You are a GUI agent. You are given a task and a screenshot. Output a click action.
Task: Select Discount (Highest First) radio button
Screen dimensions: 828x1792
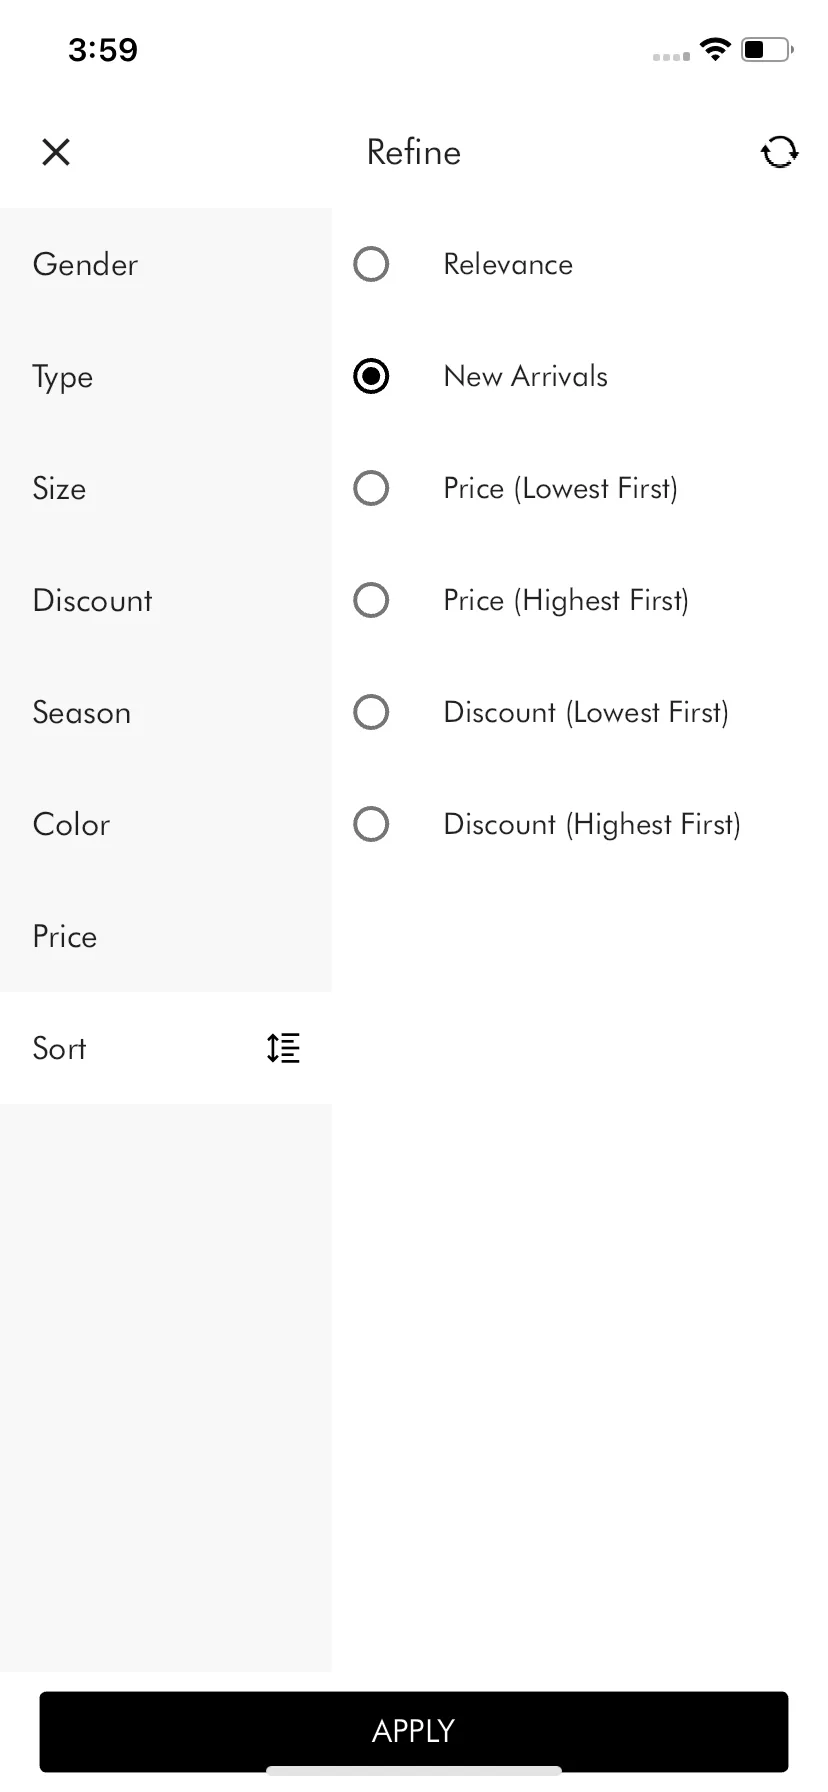(371, 824)
